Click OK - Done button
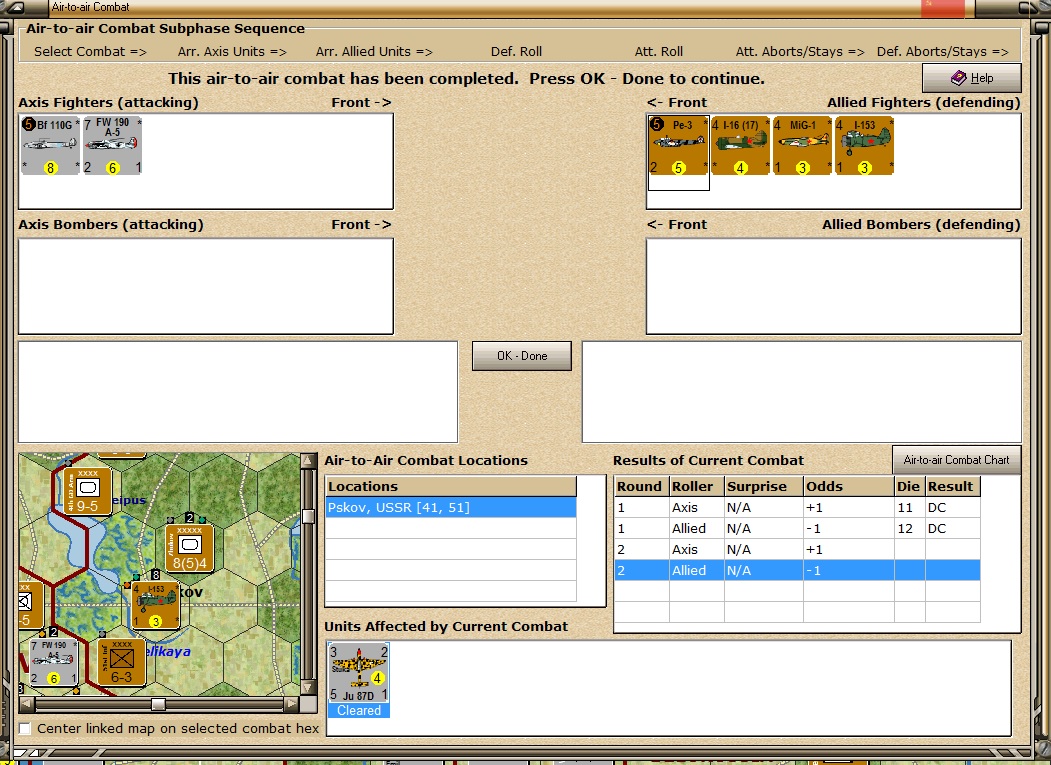The height and width of the screenshot is (765, 1051). click(522, 356)
